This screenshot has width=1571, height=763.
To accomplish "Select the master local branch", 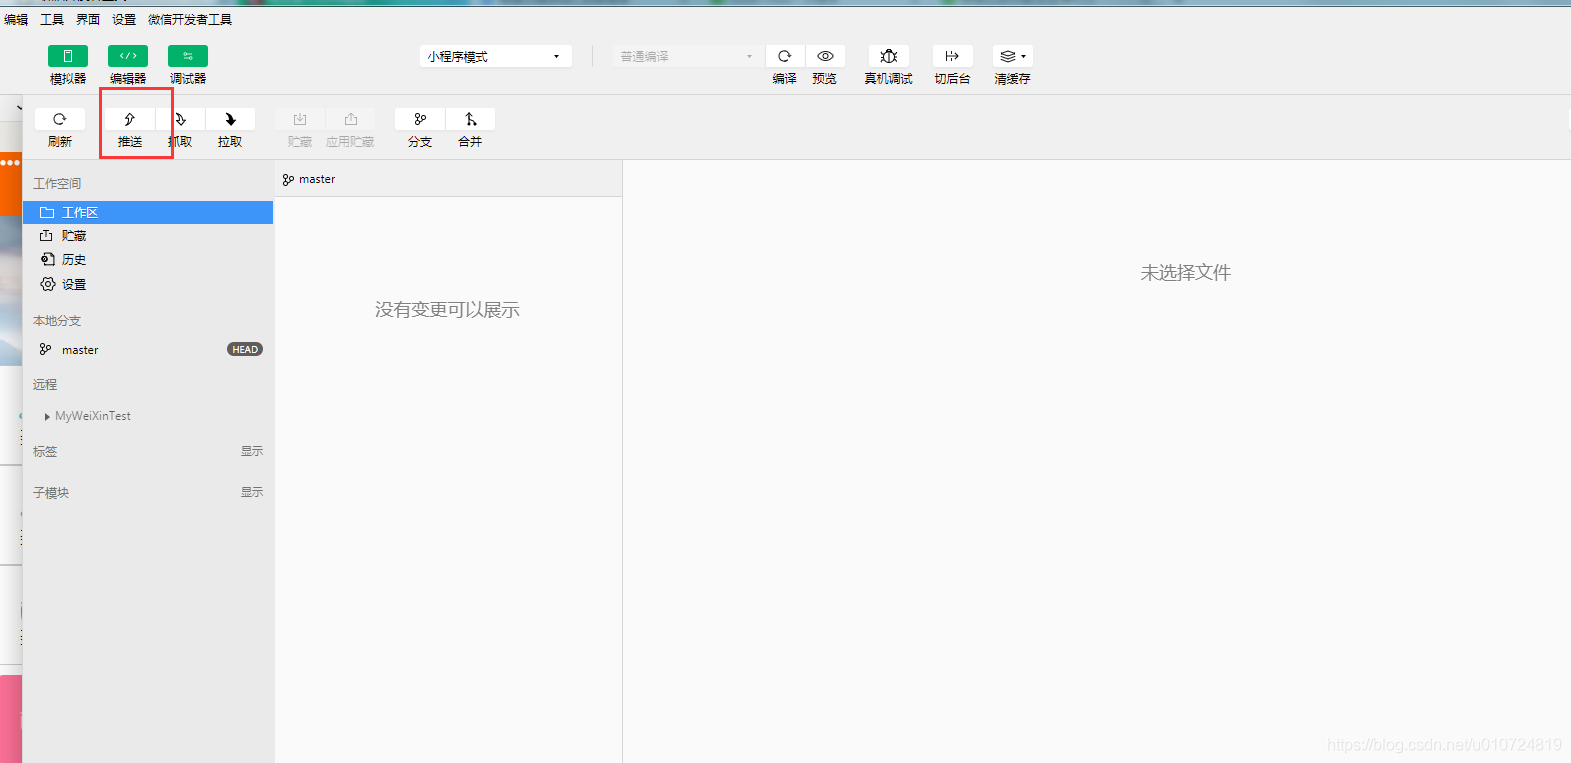I will point(148,350).
